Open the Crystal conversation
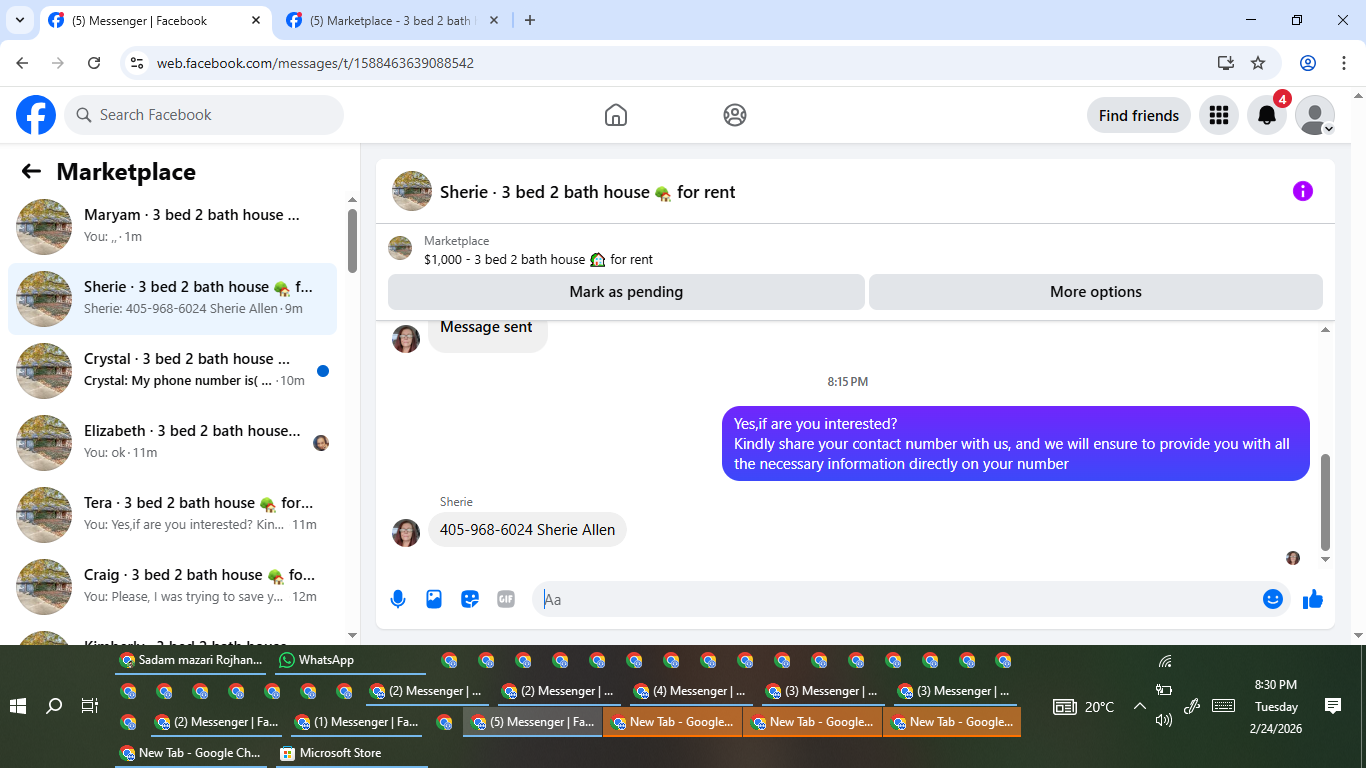 (172, 371)
